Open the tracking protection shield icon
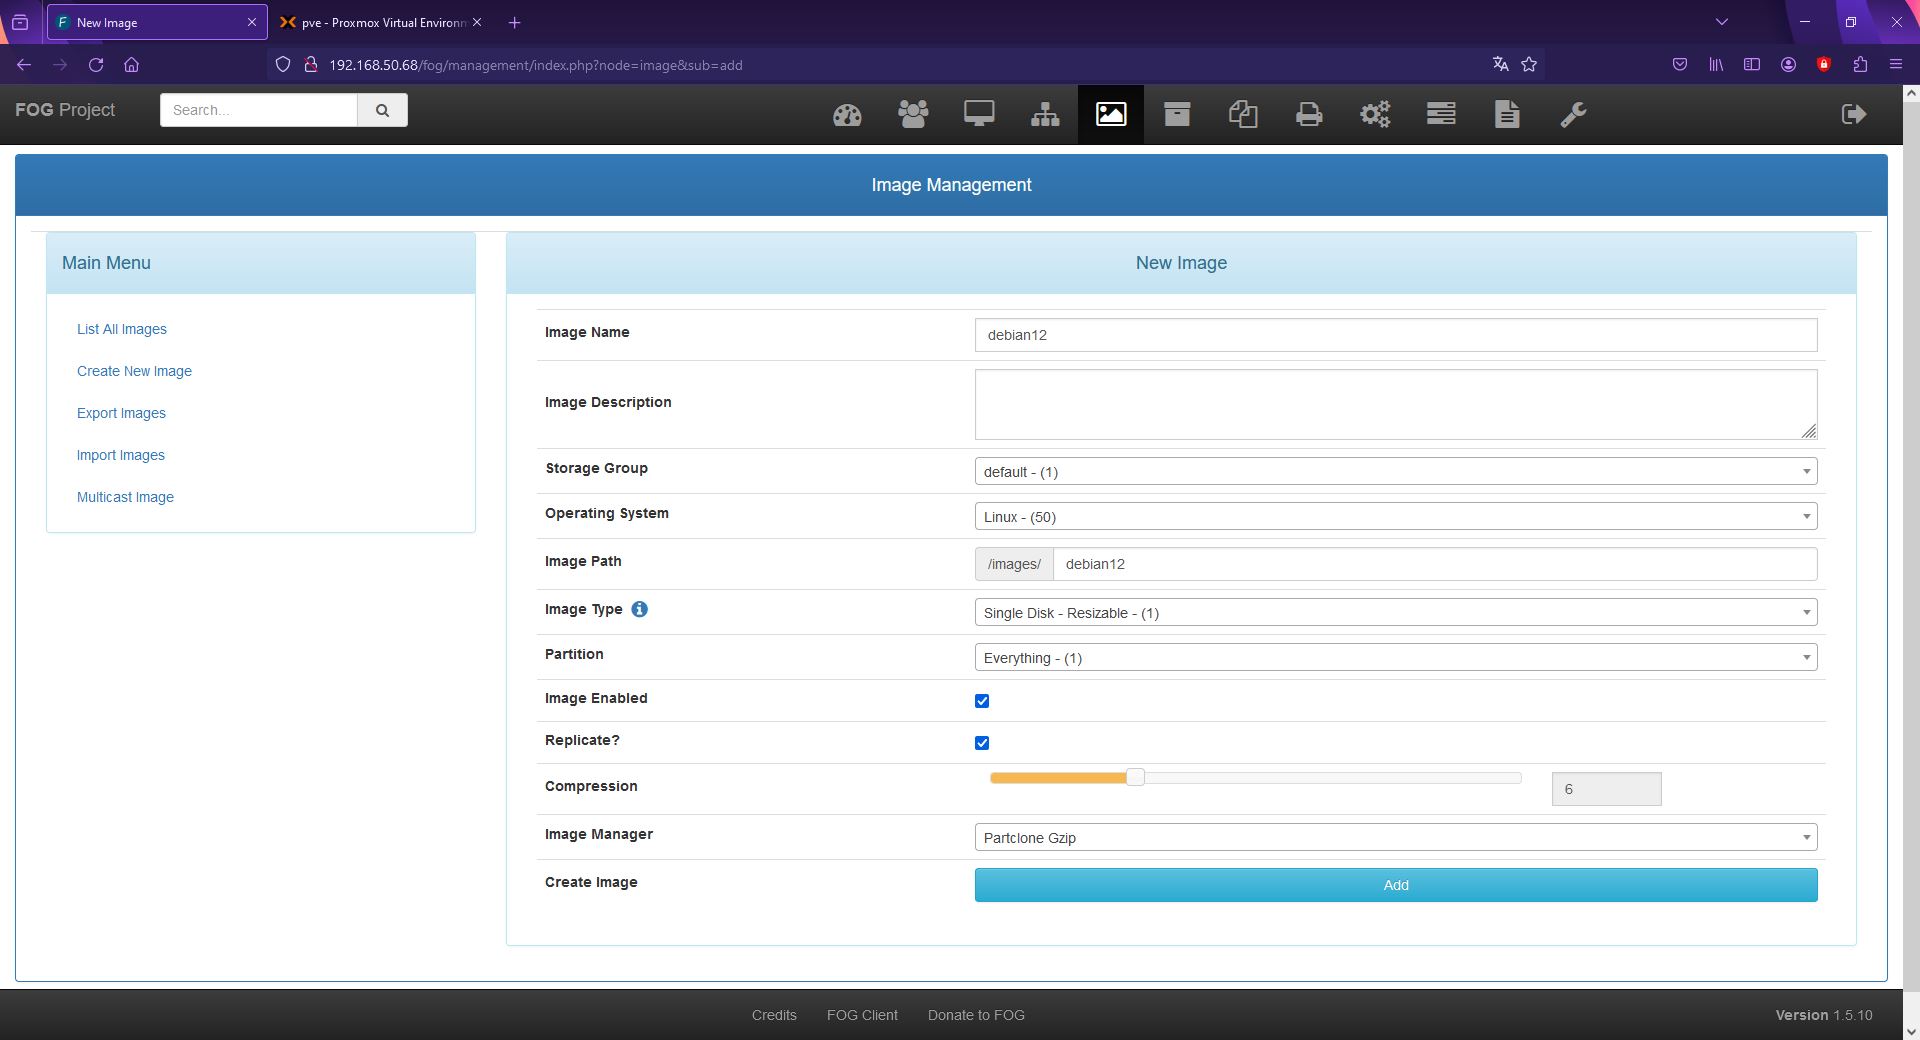Image resolution: width=1920 pixels, height=1040 pixels. 283,65
